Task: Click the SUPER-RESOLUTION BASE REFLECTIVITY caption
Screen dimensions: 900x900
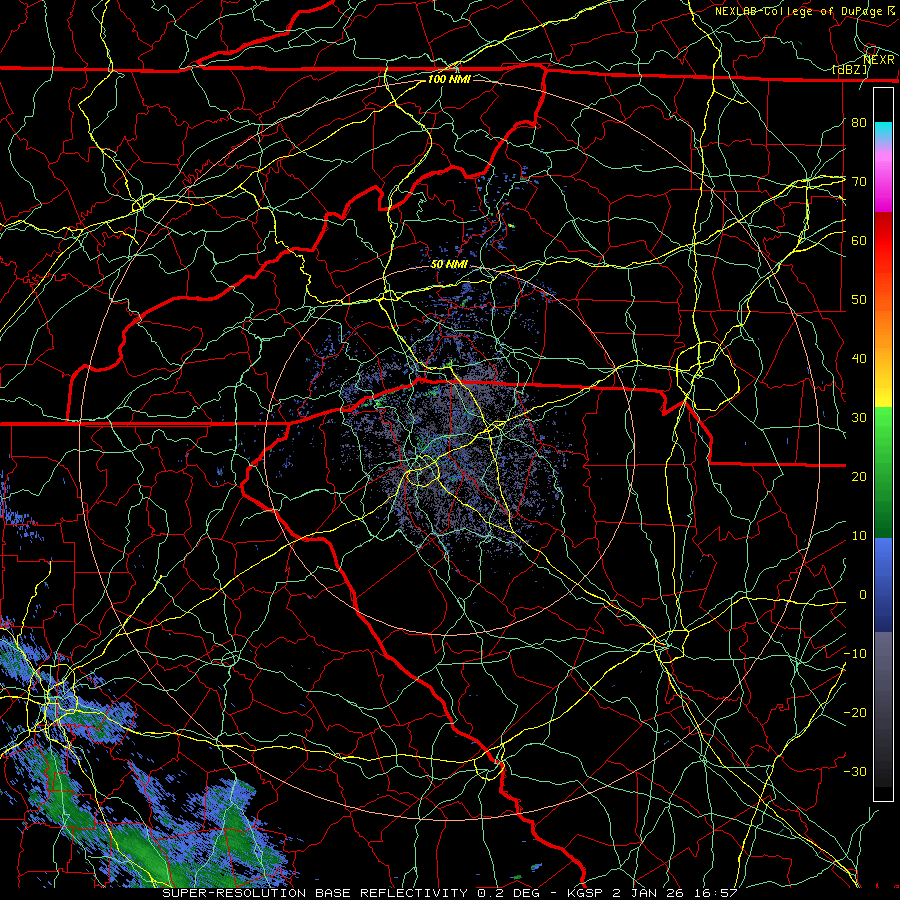Action: pos(315,893)
